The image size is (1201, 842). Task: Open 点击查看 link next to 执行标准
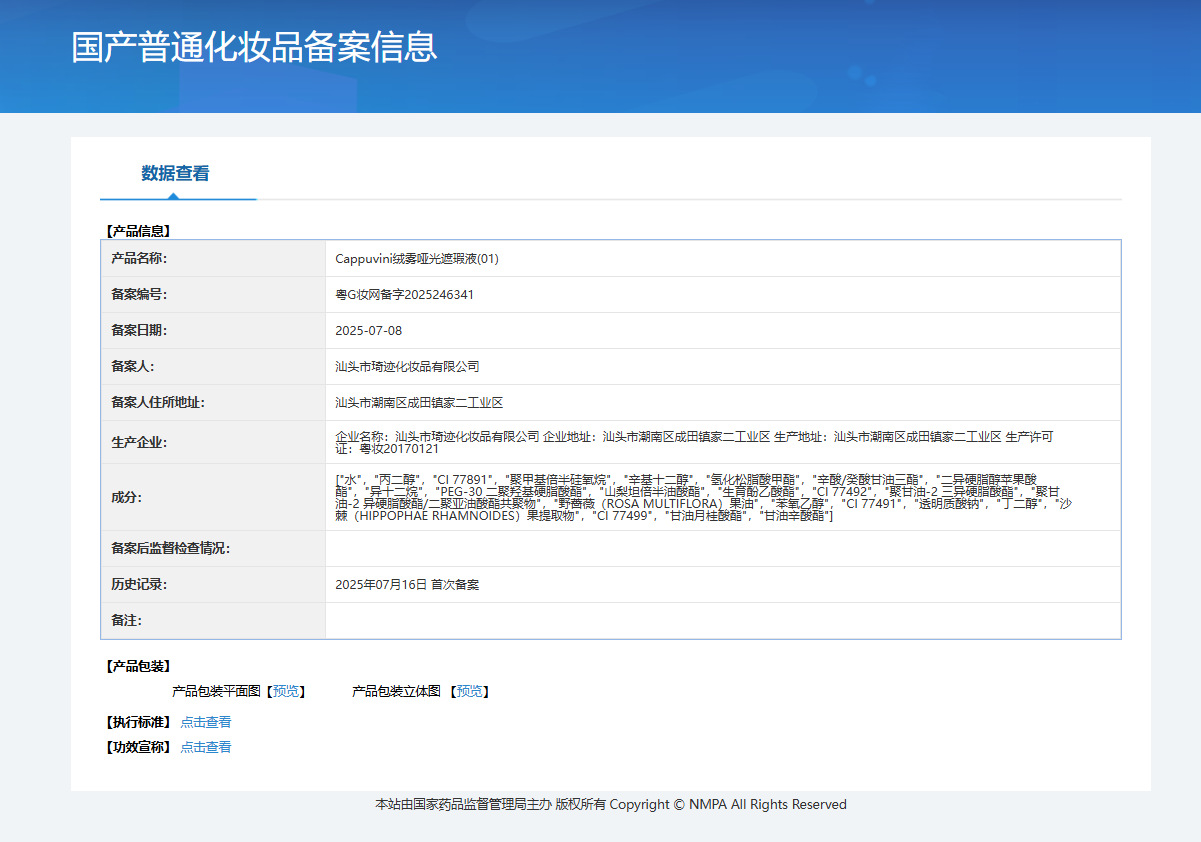pos(206,722)
